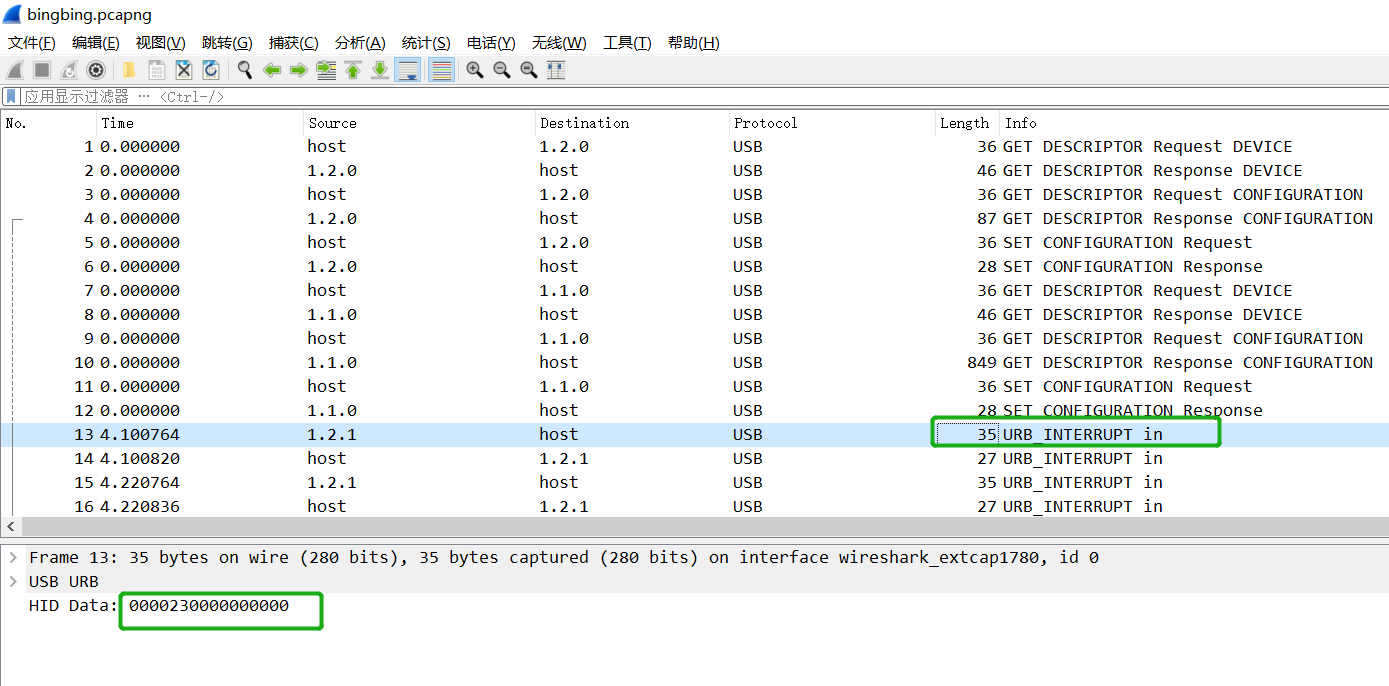
Task: Click the display filter bookmark icon
Action: click(x=11, y=96)
